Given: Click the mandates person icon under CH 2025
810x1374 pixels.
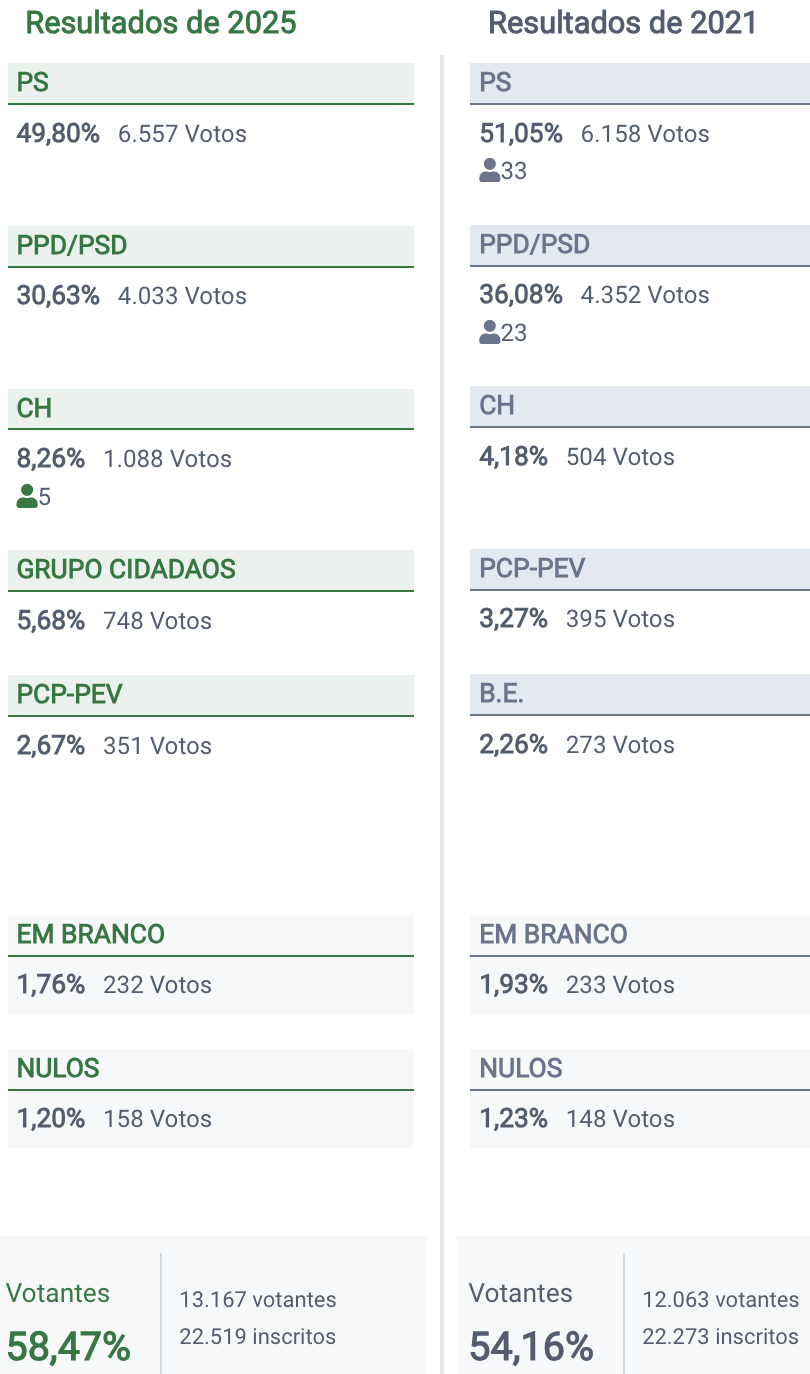Looking at the screenshot, I should tap(27, 496).
